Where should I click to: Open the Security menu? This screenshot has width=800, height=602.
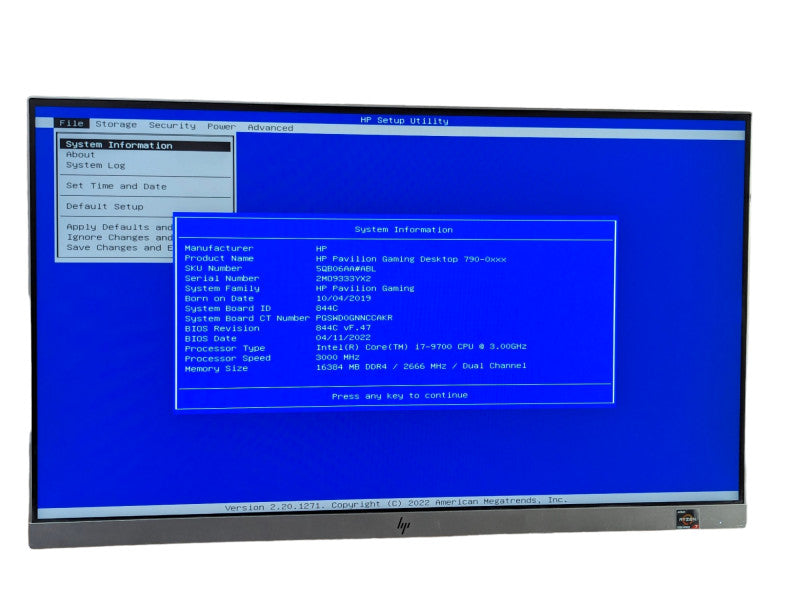(172, 126)
